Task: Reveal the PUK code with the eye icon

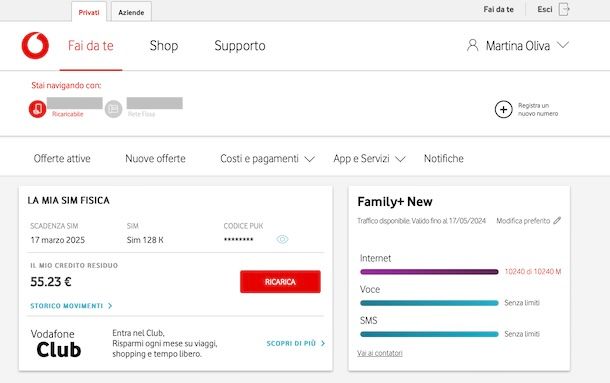Action: (282, 239)
